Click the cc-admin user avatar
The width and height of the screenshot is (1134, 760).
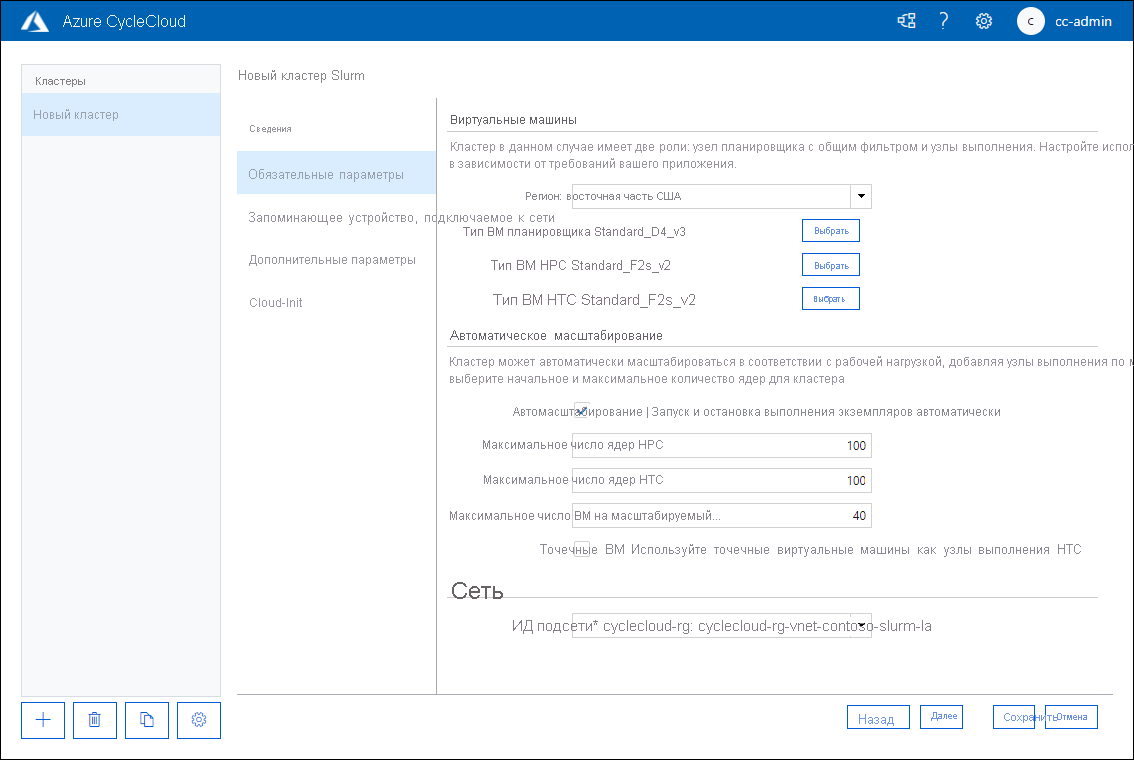pyautogui.click(x=1031, y=21)
